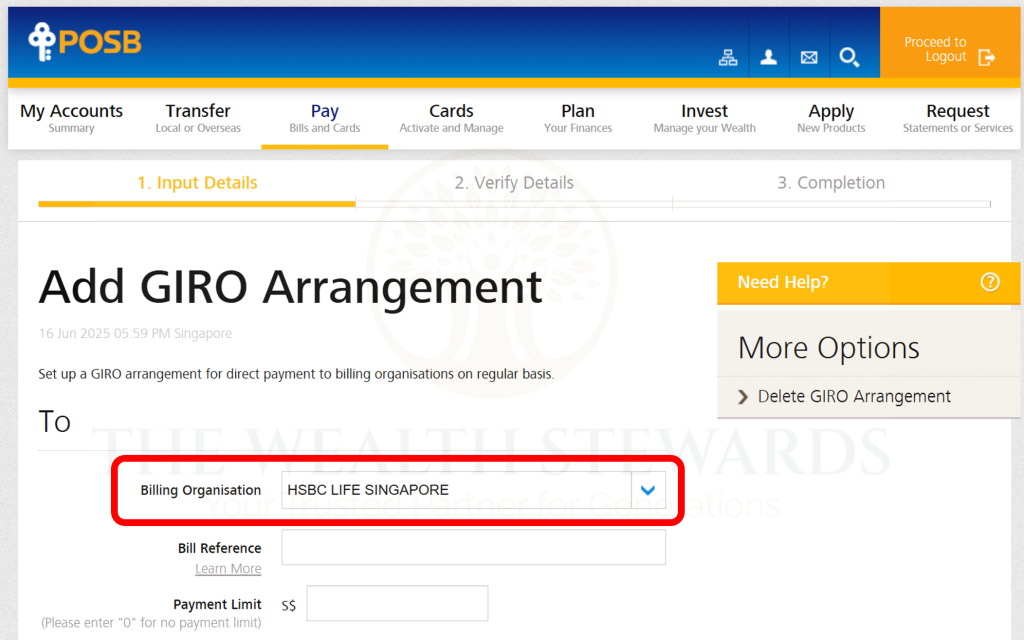The height and width of the screenshot is (640, 1024).
Task: Open the Request Statements or Services menu
Action: point(957,117)
